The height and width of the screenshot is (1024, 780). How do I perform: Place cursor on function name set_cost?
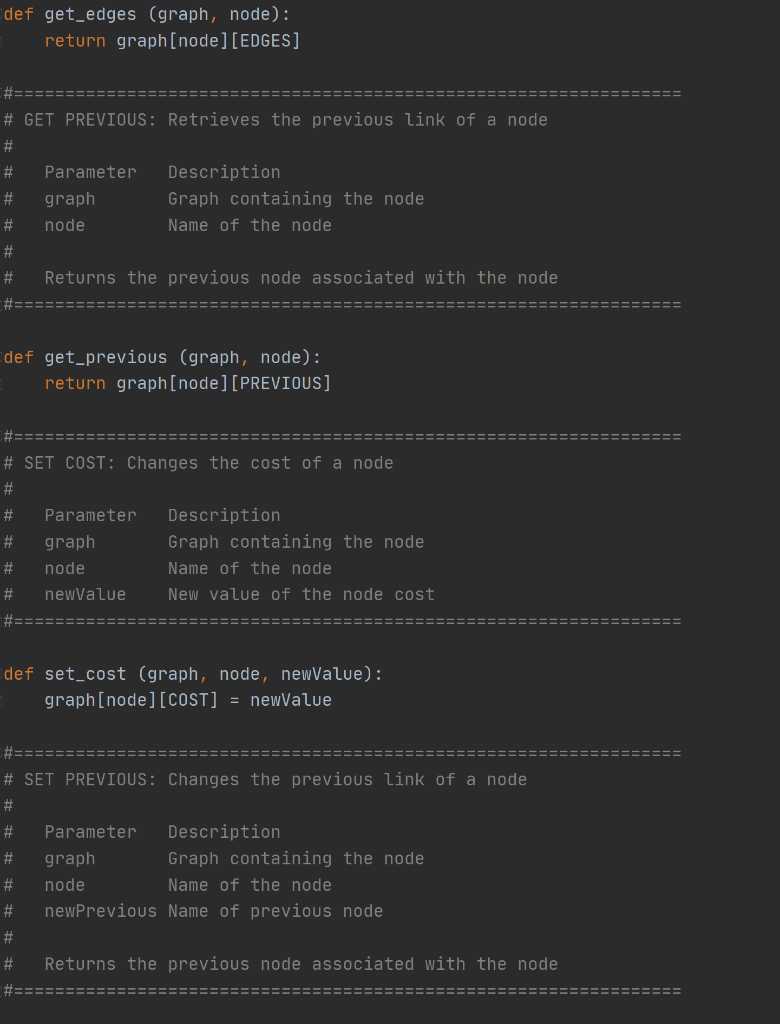(86, 674)
